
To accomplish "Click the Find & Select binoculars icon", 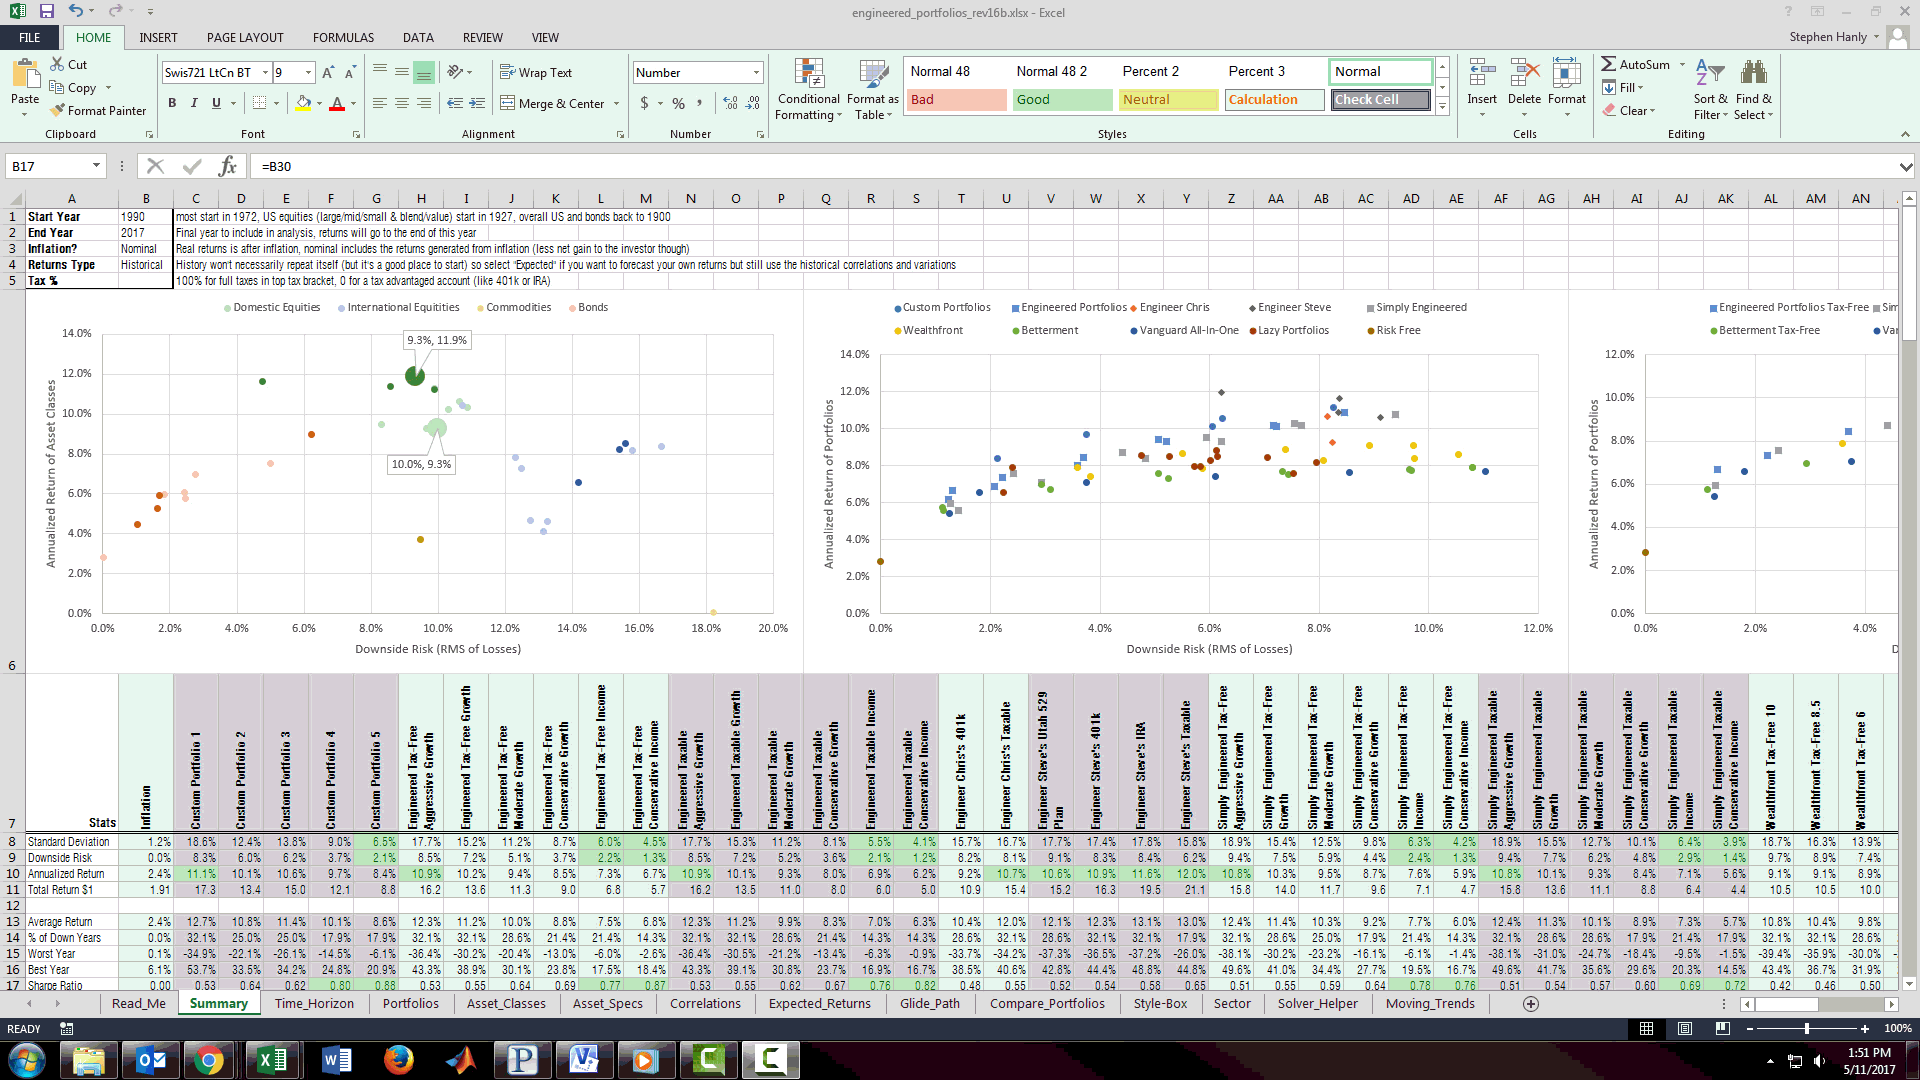I will pyautogui.click(x=1753, y=73).
